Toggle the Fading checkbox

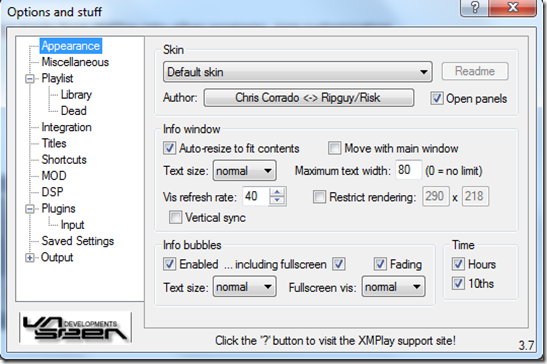click(x=380, y=264)
